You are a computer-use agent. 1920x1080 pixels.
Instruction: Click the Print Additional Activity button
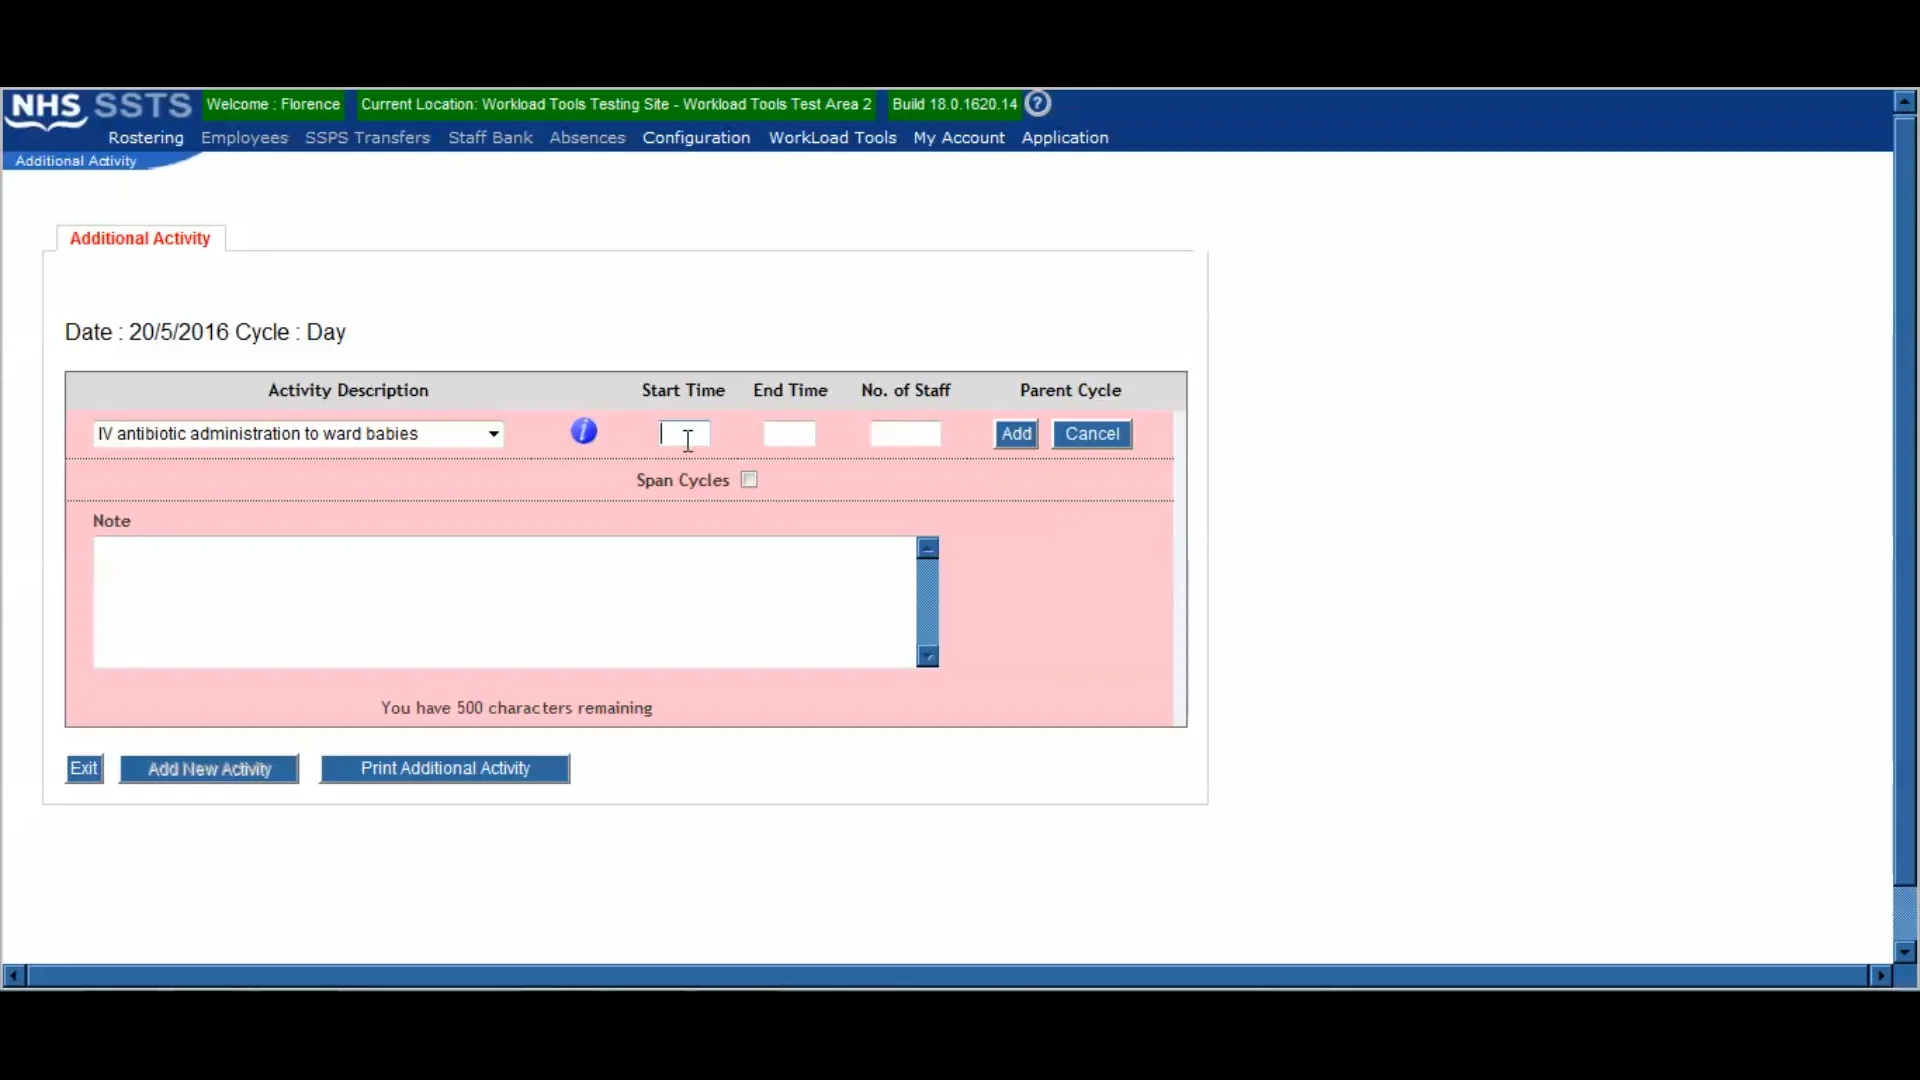(x=445, y=768)
